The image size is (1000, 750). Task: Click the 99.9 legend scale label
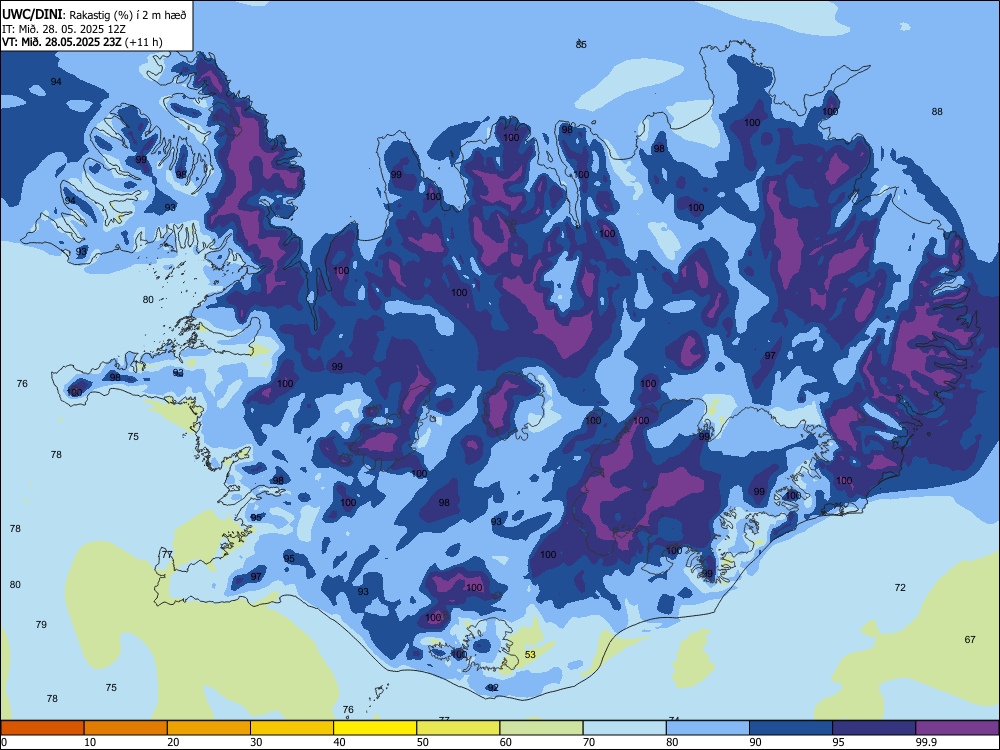[925, 742]
